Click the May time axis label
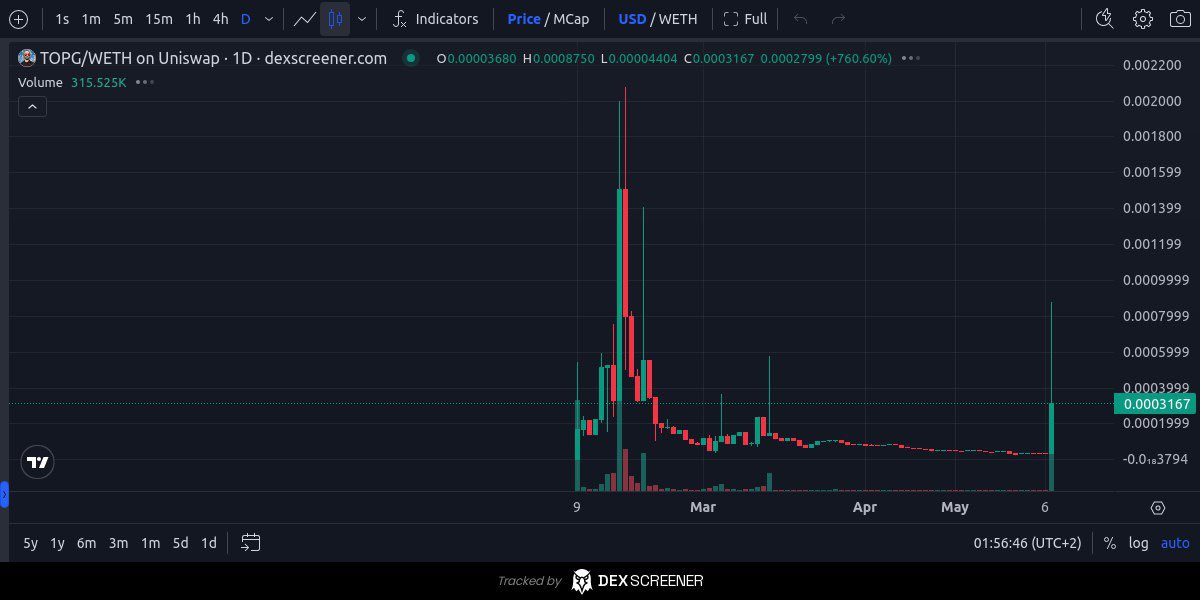 (955, 508)
